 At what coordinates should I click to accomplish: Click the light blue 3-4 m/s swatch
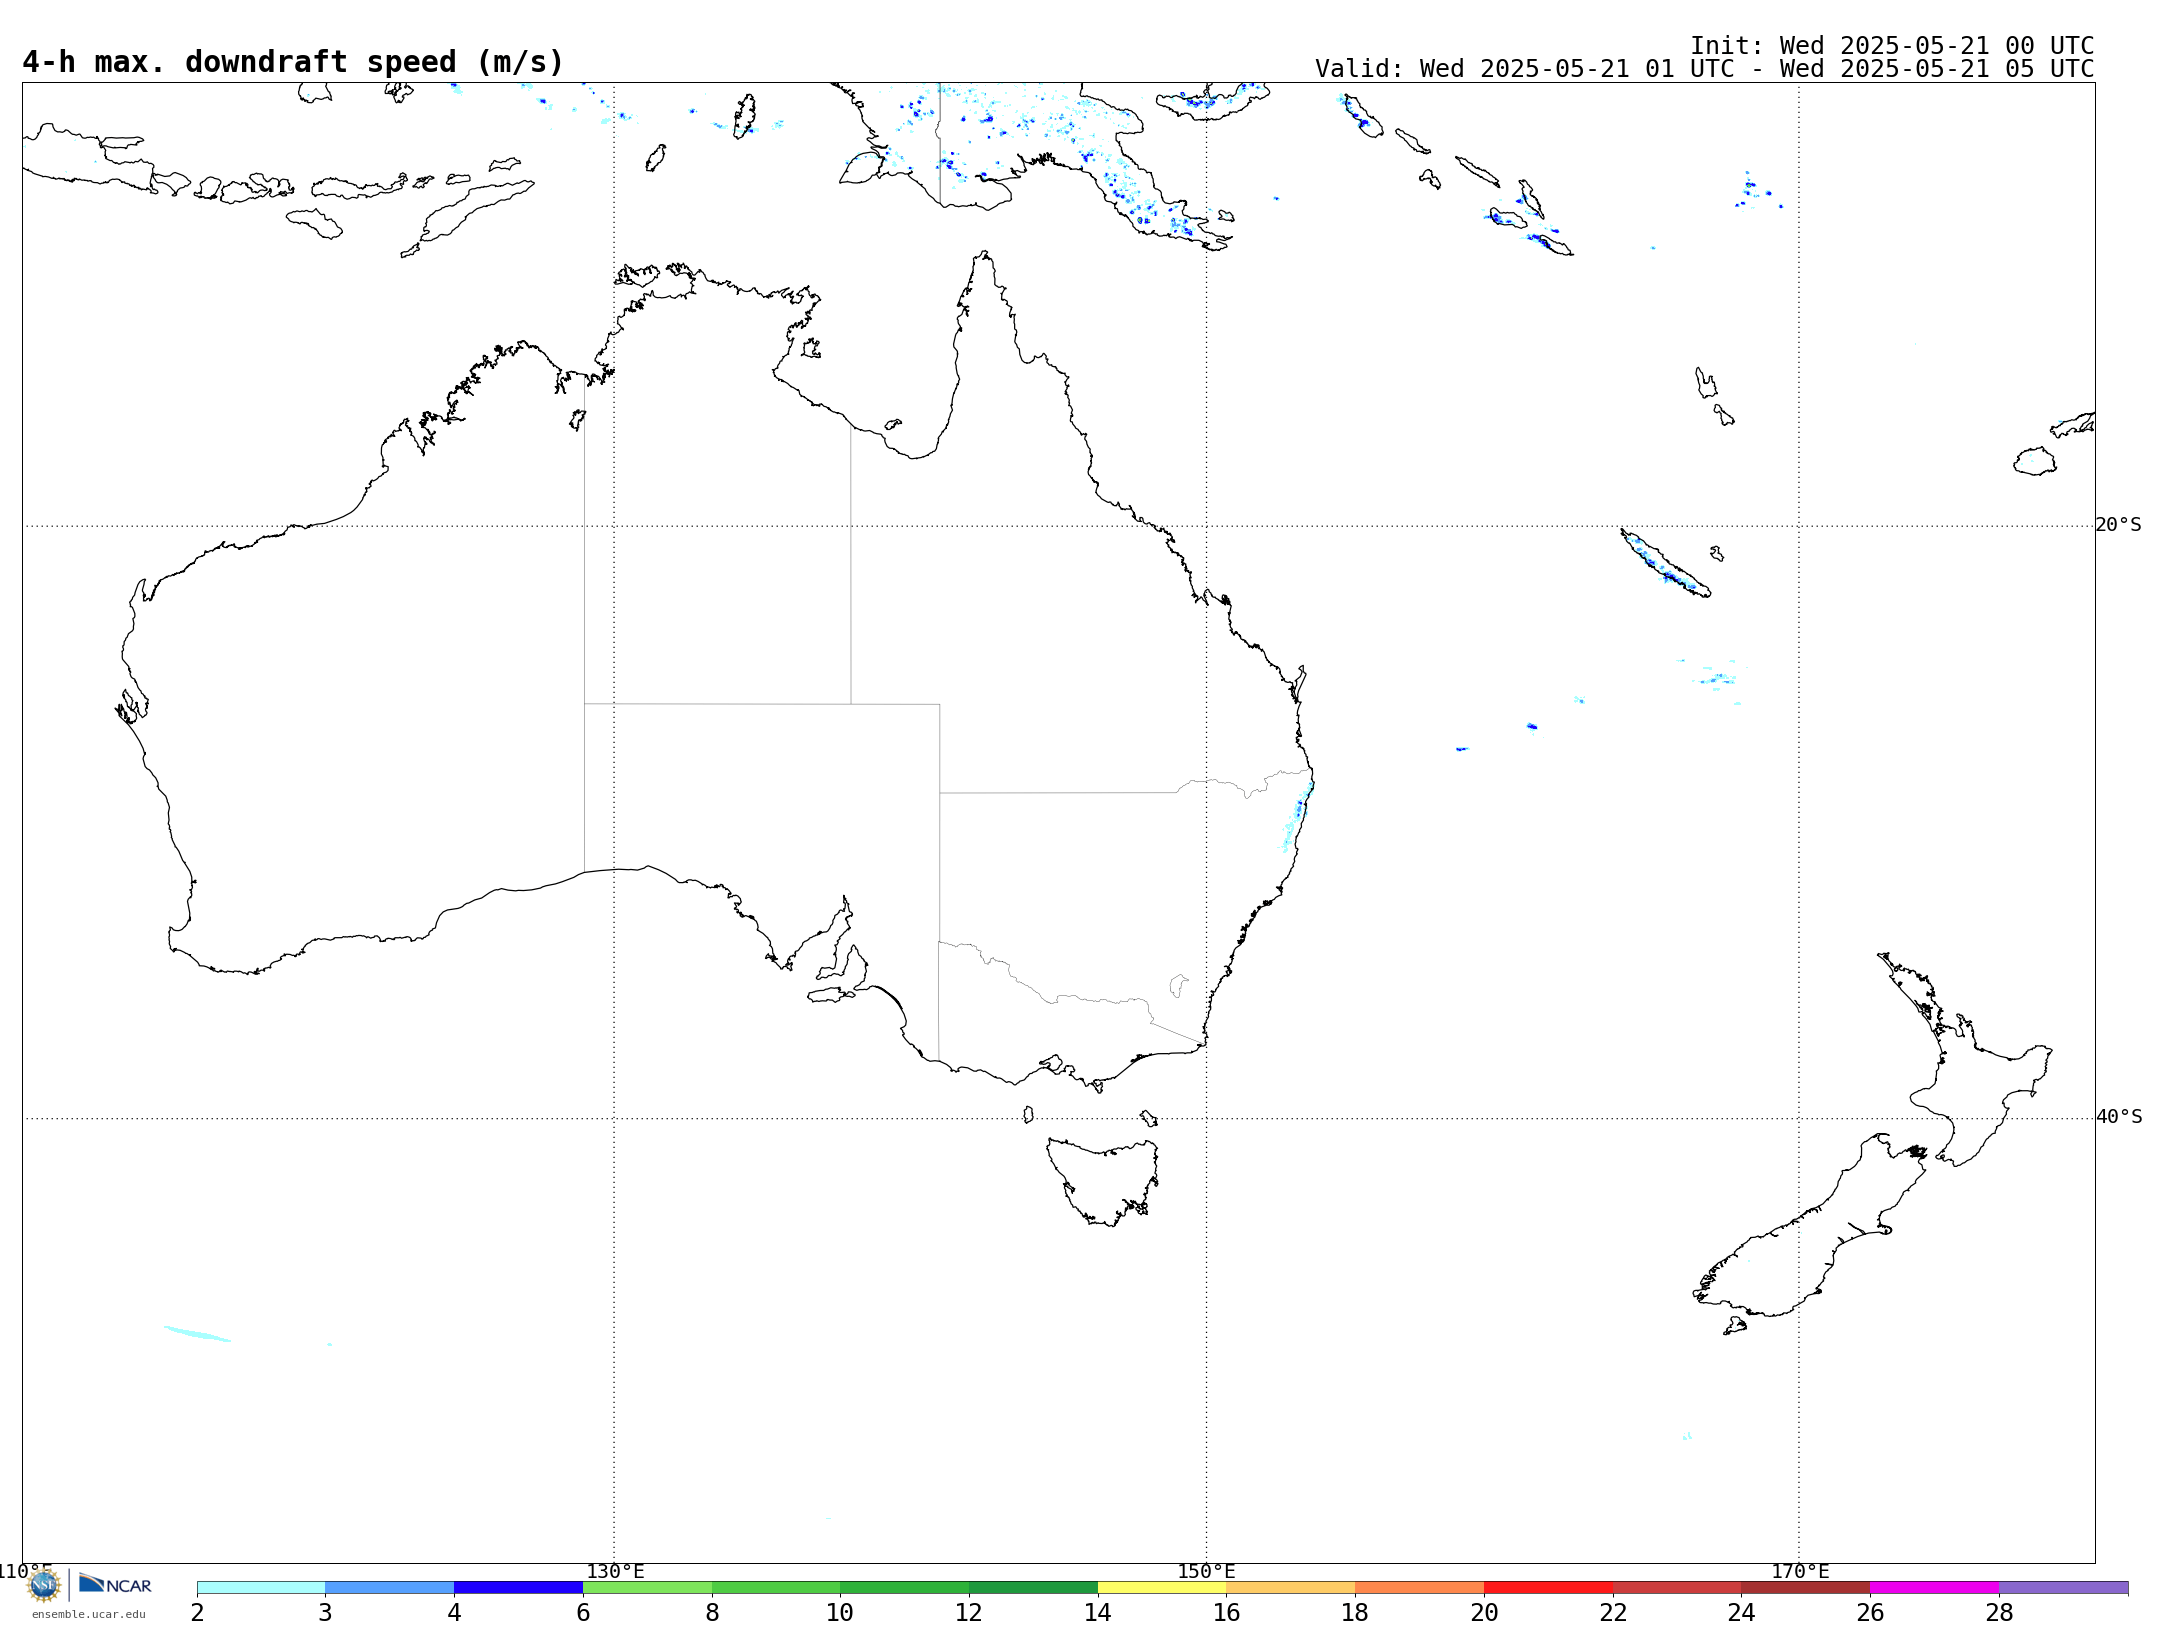coord(390,1588)
